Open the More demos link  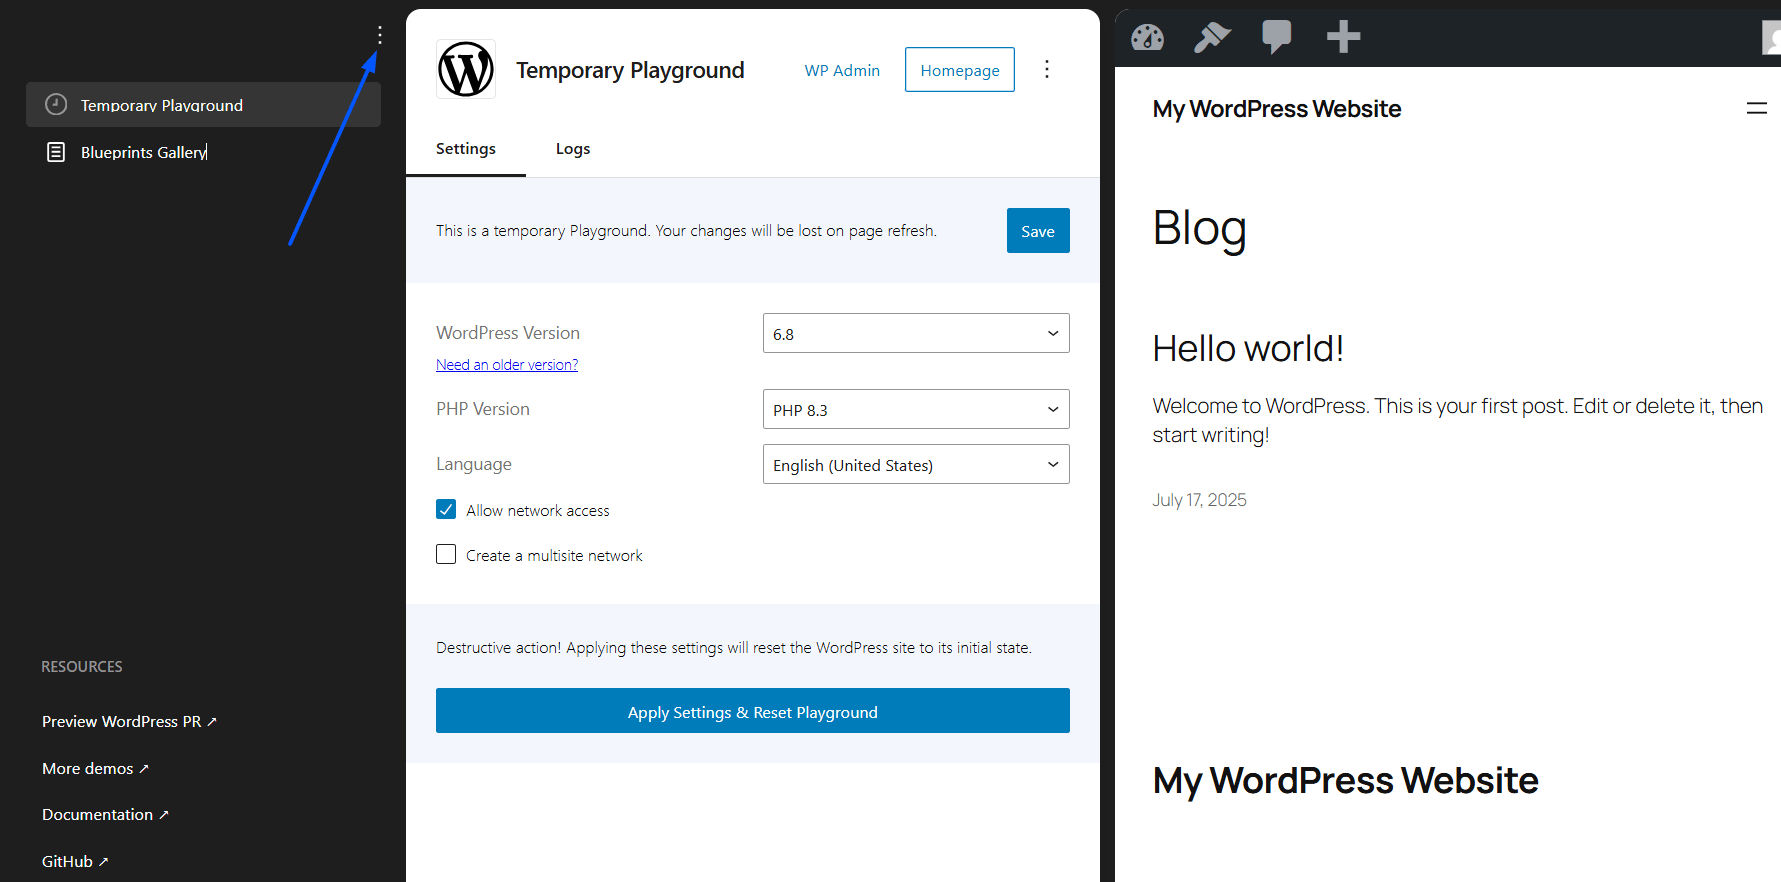tap(95, 768)
